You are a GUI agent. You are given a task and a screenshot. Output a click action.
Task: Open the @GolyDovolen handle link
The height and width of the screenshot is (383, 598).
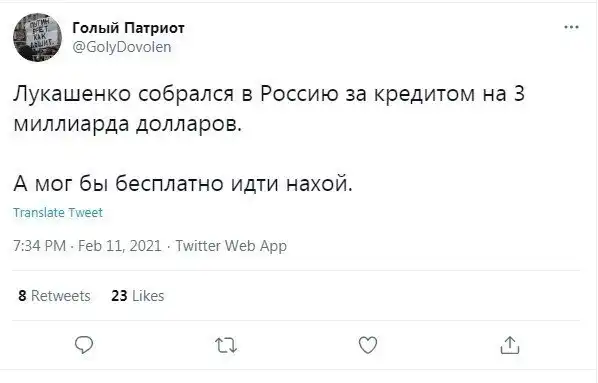tap(122, 47)
